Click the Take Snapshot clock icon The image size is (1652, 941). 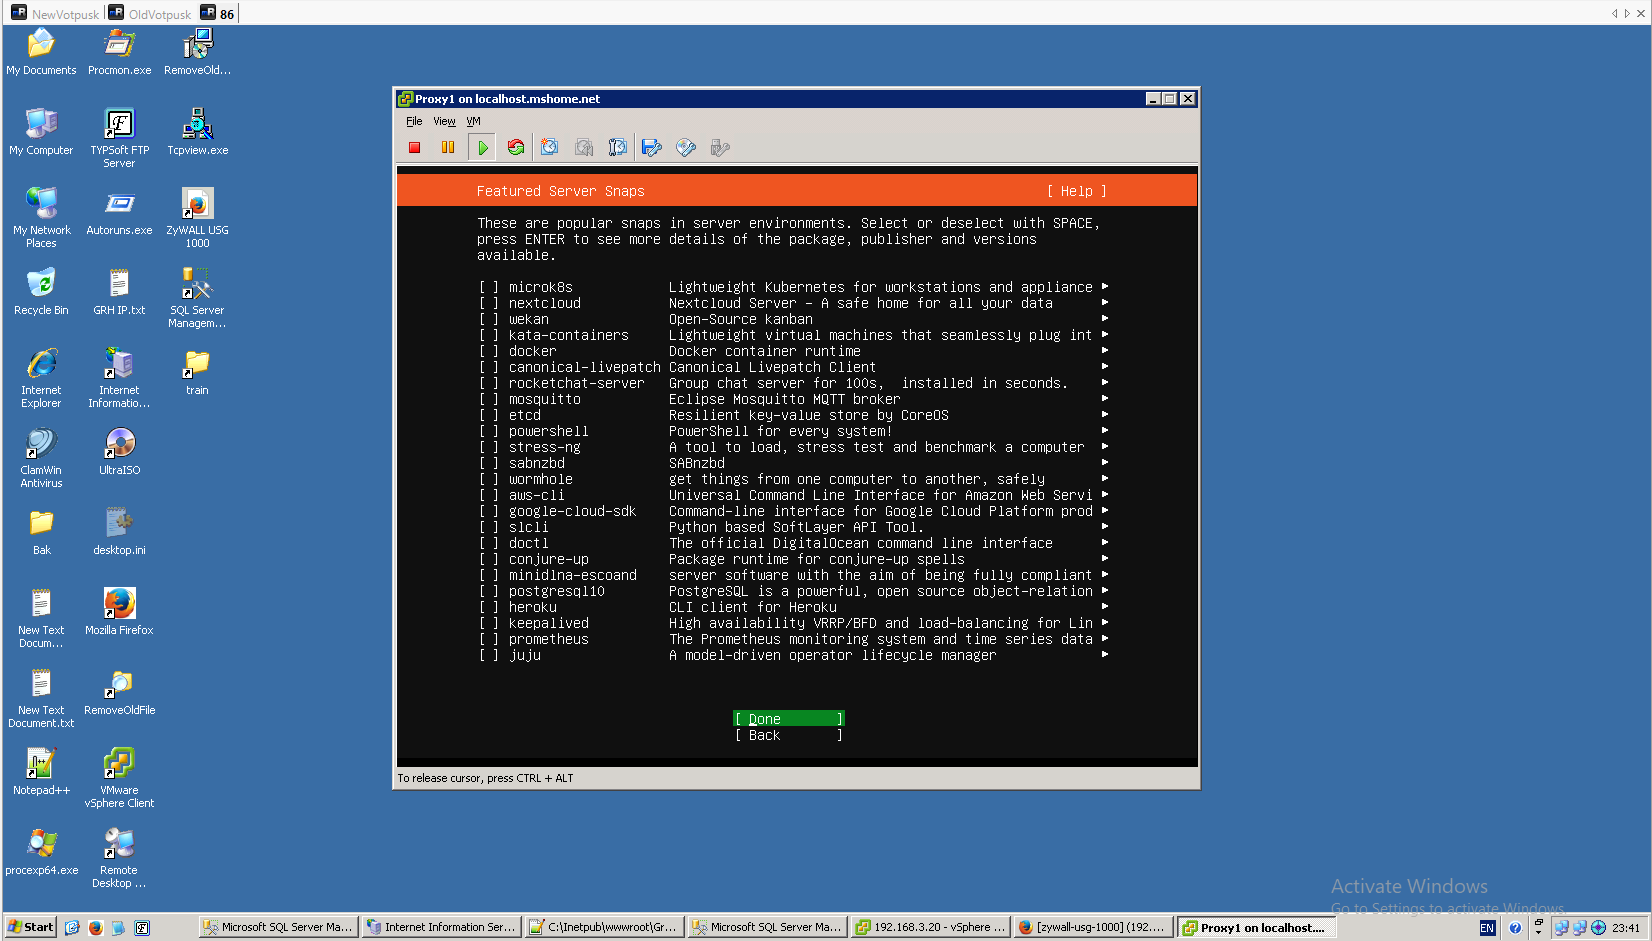tap(550, 148)
